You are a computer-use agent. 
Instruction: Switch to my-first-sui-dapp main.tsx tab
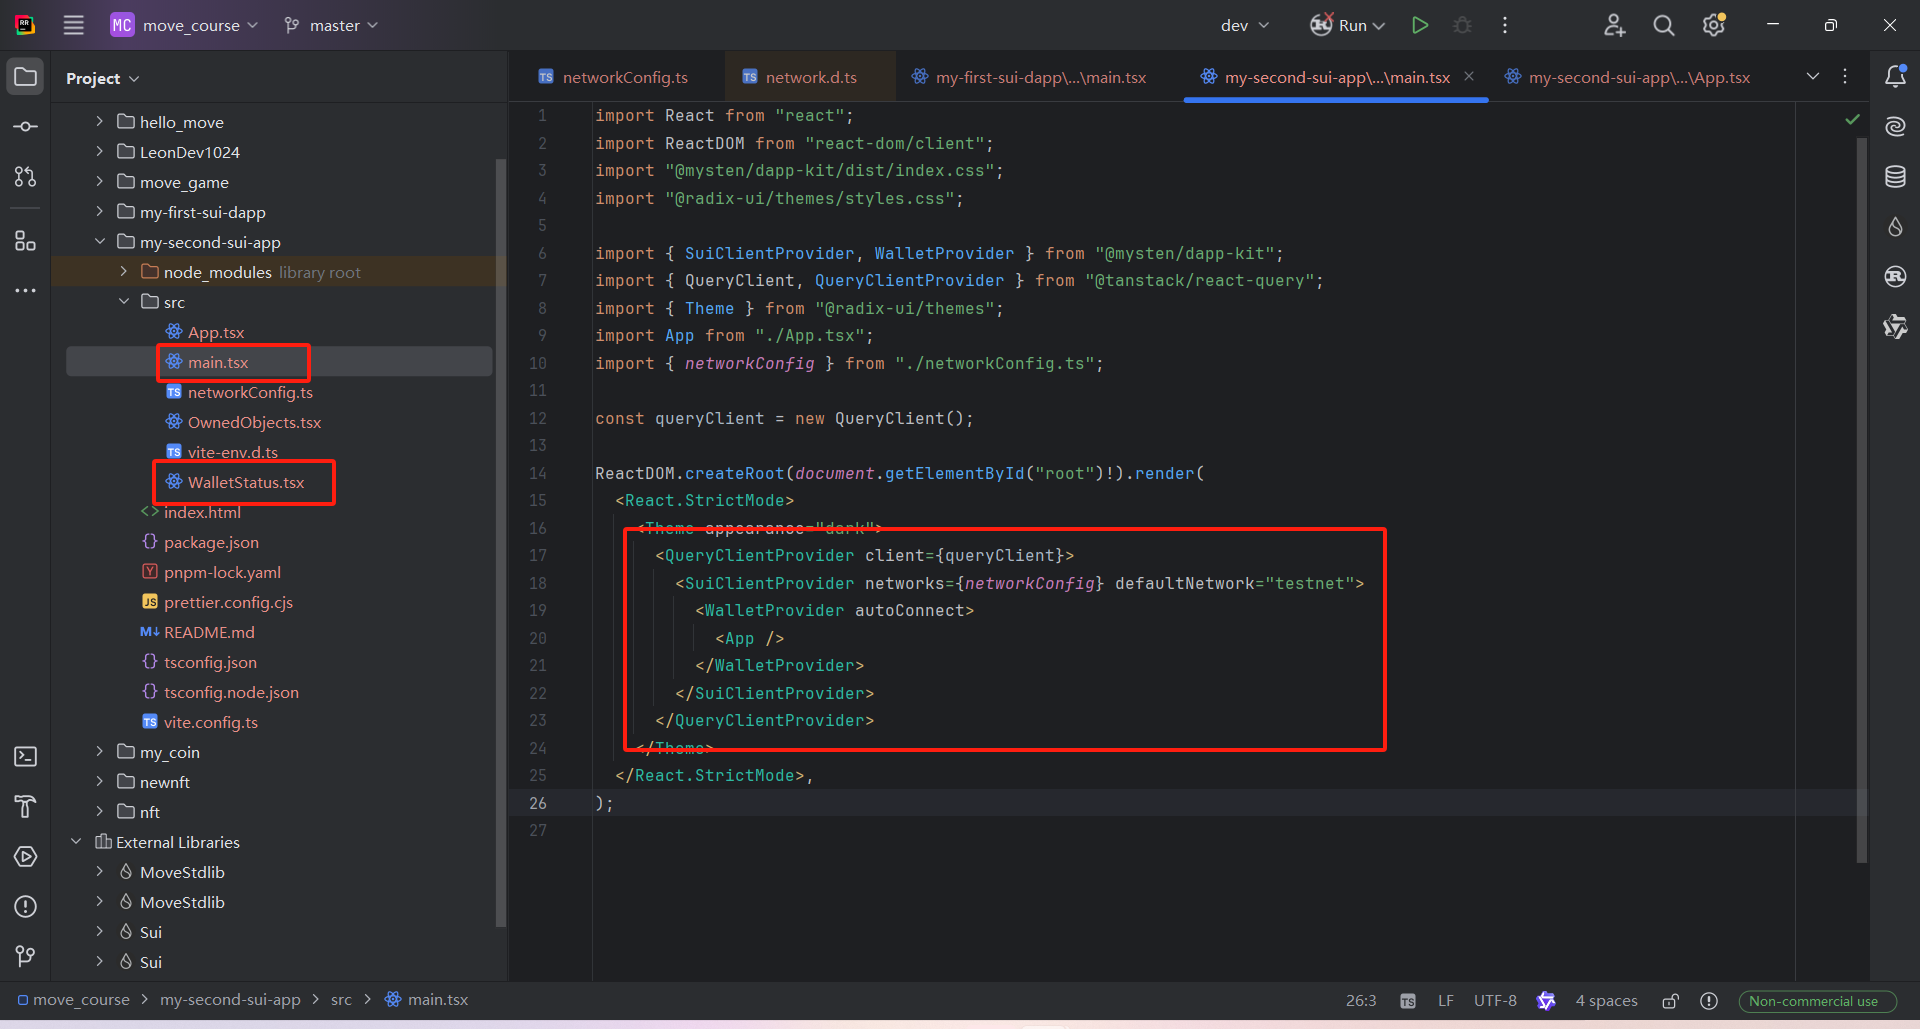coord(1029,77)
